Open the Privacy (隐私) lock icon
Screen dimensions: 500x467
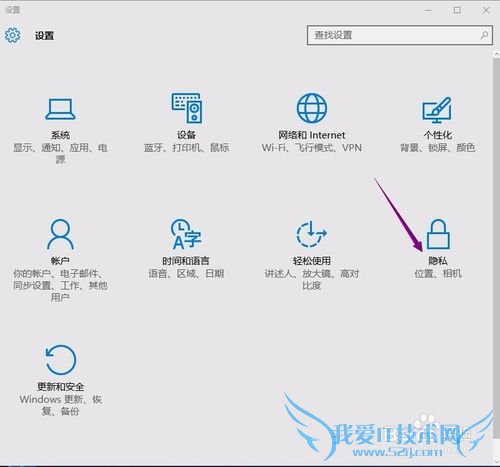coord(438,234)
